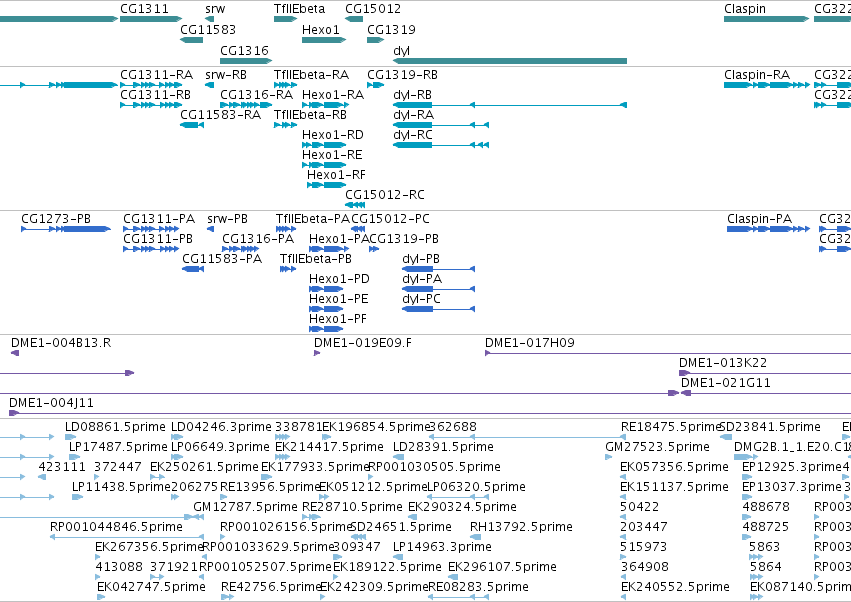Click the dyl-PB protein label
Viewport: 851px width, 602px height.
[x=421, y=259]
